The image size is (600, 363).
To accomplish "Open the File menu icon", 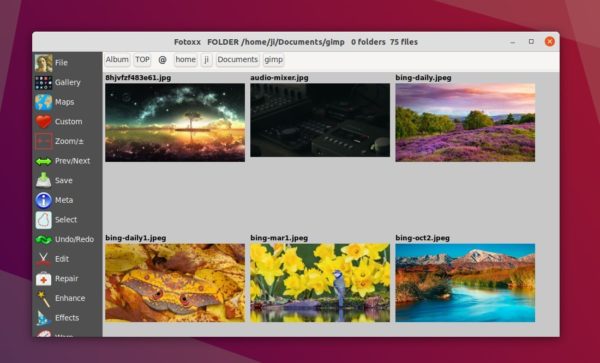I will (x=43, y=63).
